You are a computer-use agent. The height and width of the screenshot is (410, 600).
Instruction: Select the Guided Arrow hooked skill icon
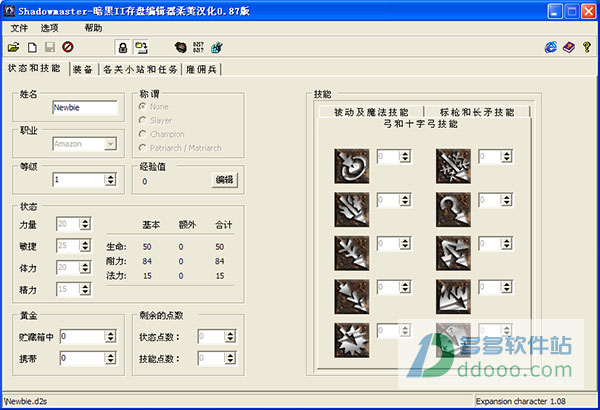pos(453,210)
